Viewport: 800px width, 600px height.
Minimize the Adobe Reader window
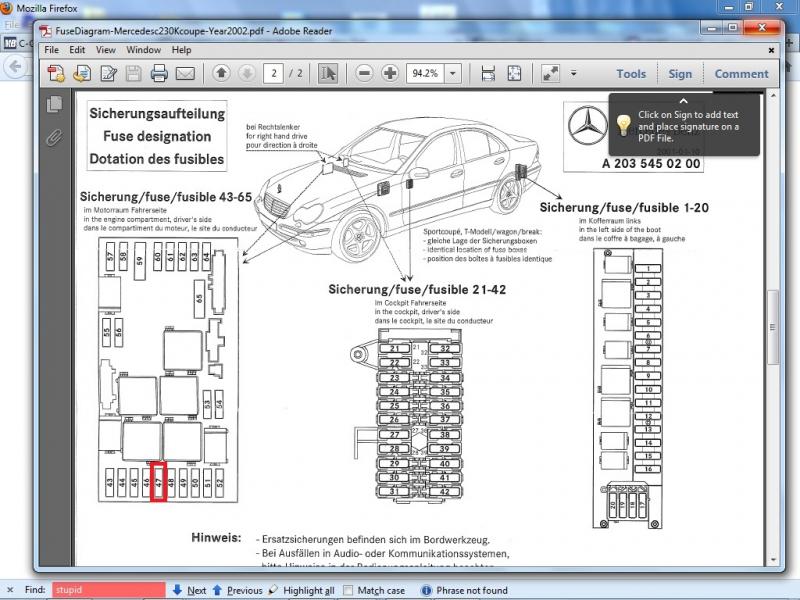tap(712, 28)
